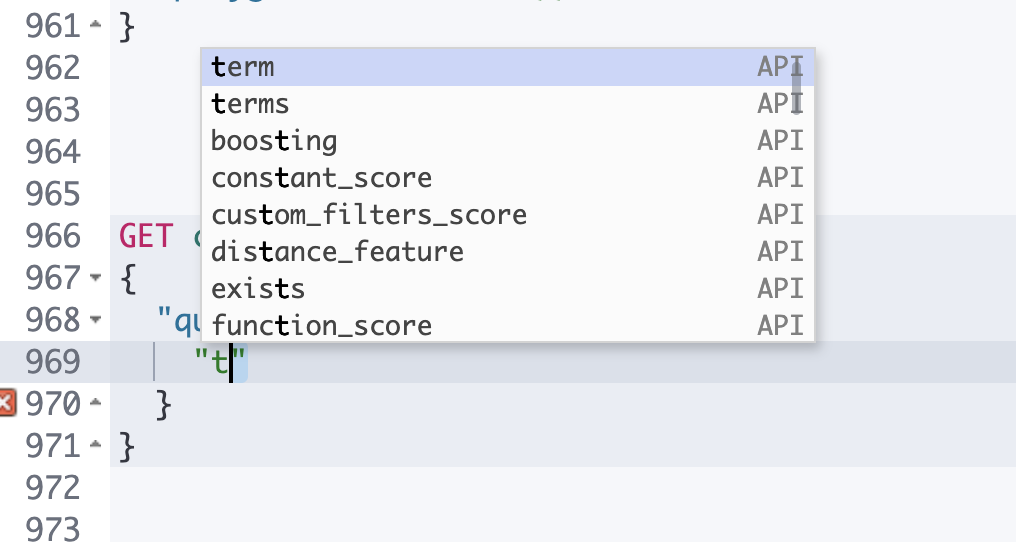Toggle the fold arrow on line 970
The height and width of the screenshot is (542, 1016).
coord(95,404)
